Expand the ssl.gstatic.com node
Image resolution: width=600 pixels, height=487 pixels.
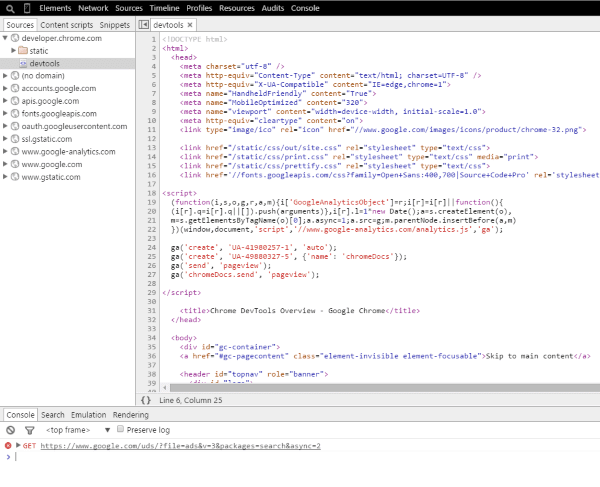(x=5, y=139)
